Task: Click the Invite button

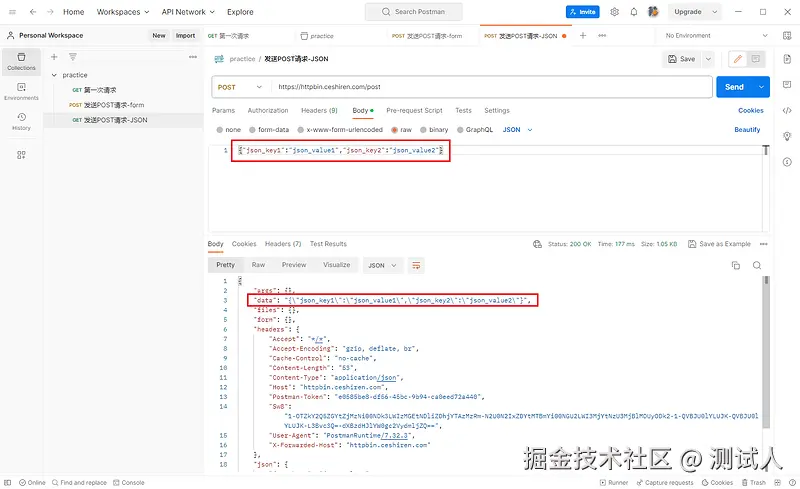Action: (583, 12)
